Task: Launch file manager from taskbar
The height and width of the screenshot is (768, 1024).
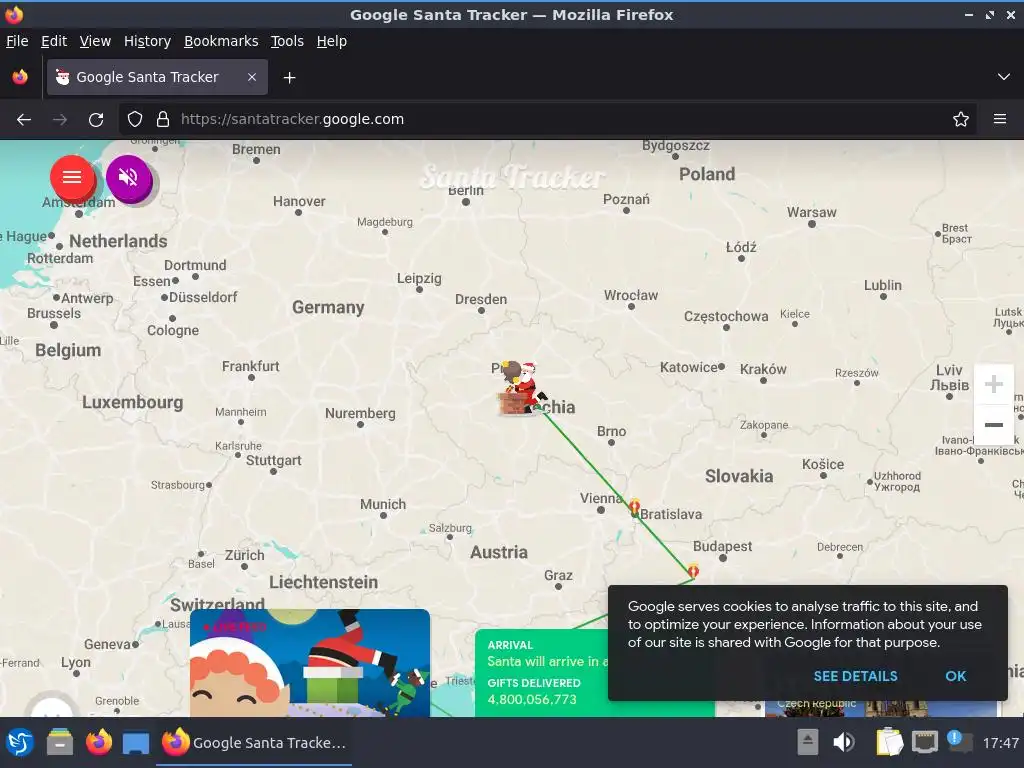Action: pyautogui.click(x=59, y=743)
